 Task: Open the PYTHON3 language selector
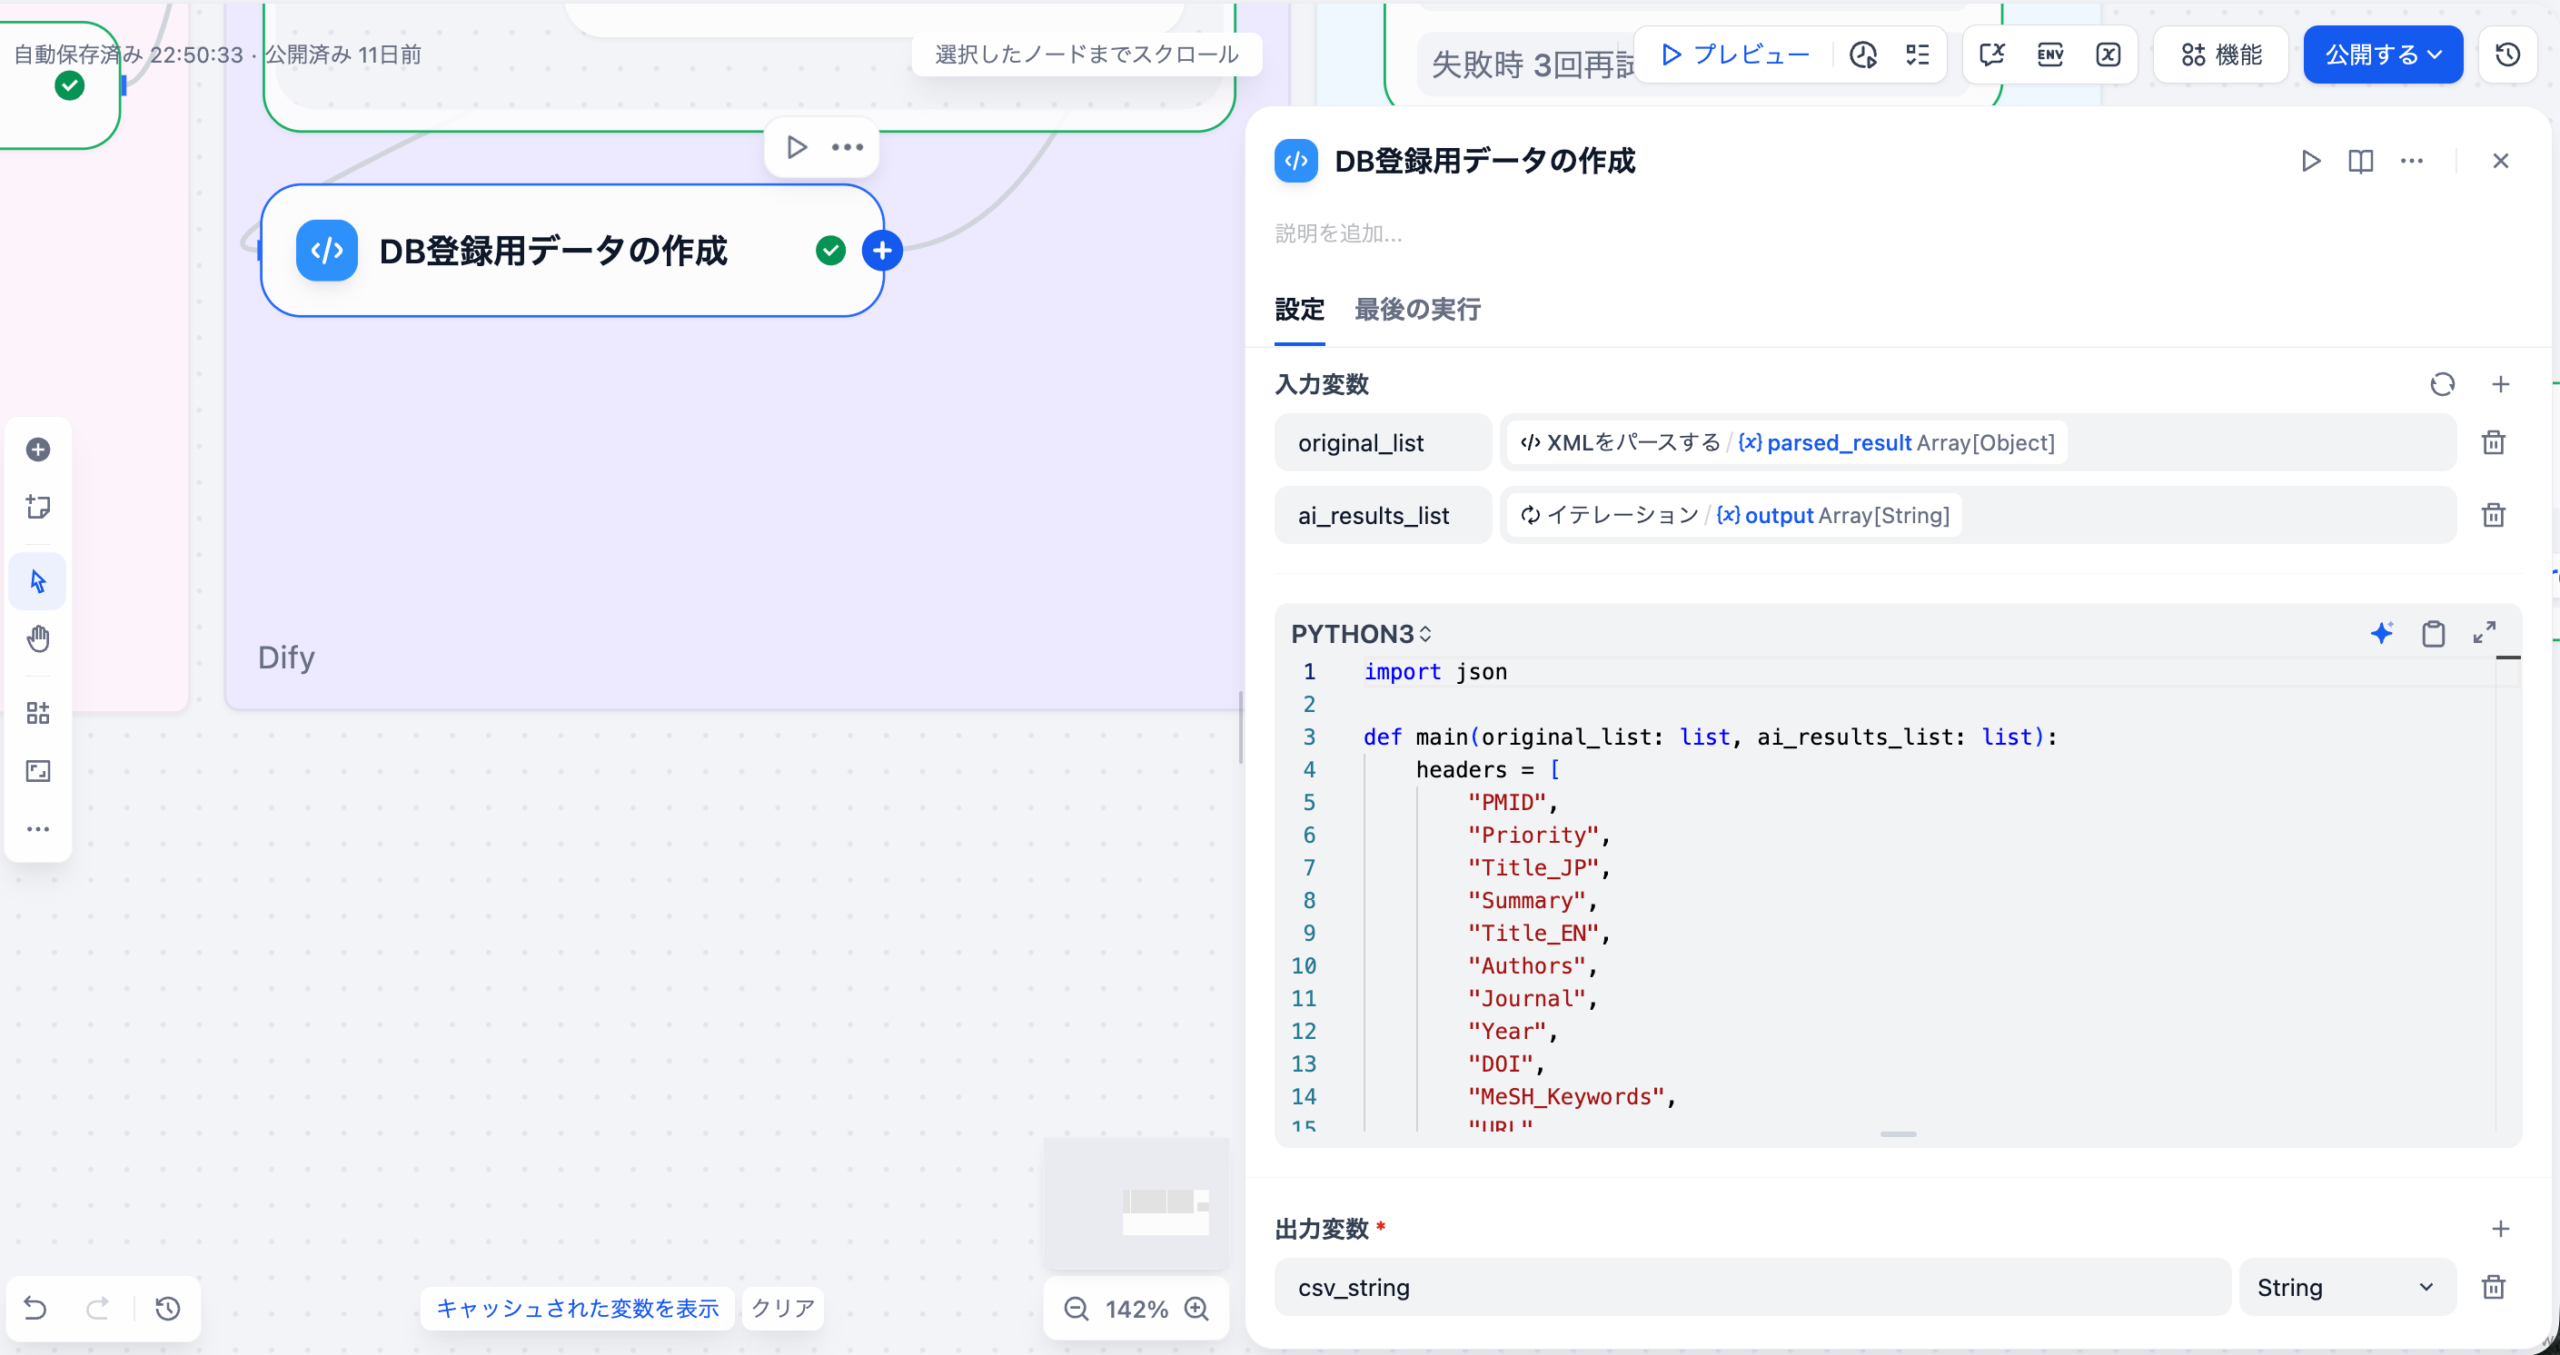(1361, 634)
